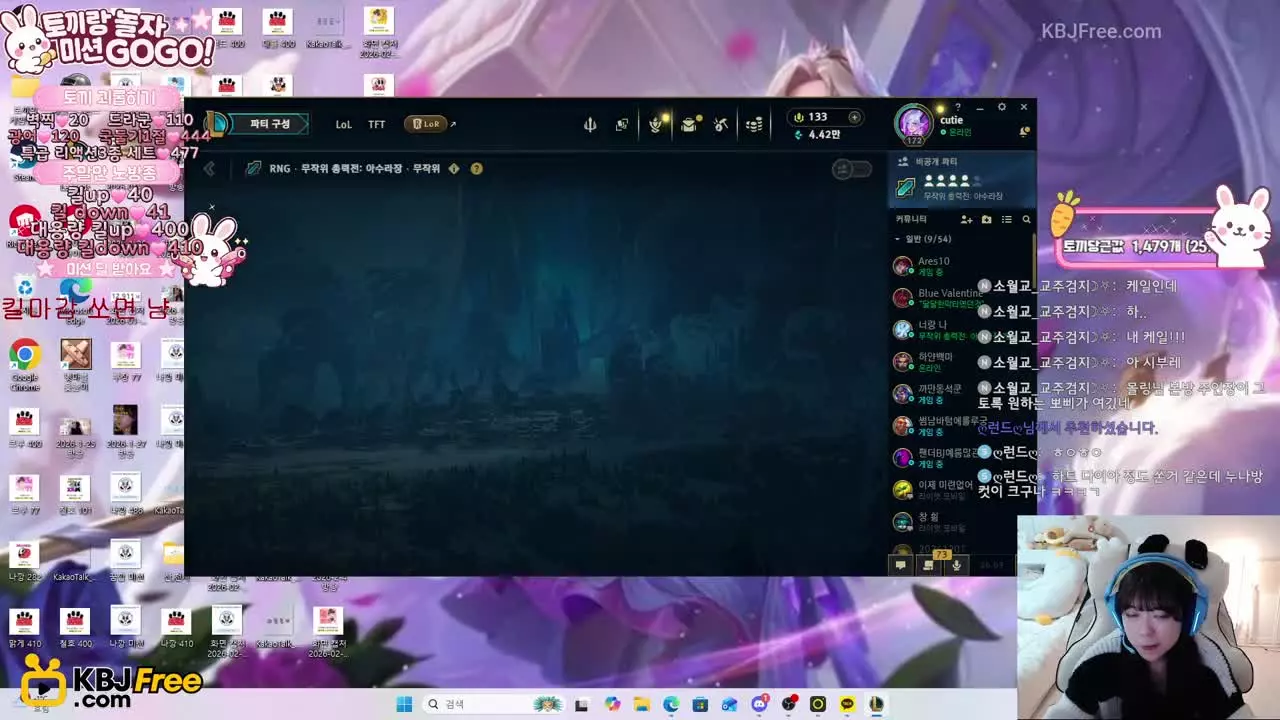Select friend Ares10 in the friends list
The height and width of the screenshot is (720, 1280).
pyautogui.click(x=961, y=266)
